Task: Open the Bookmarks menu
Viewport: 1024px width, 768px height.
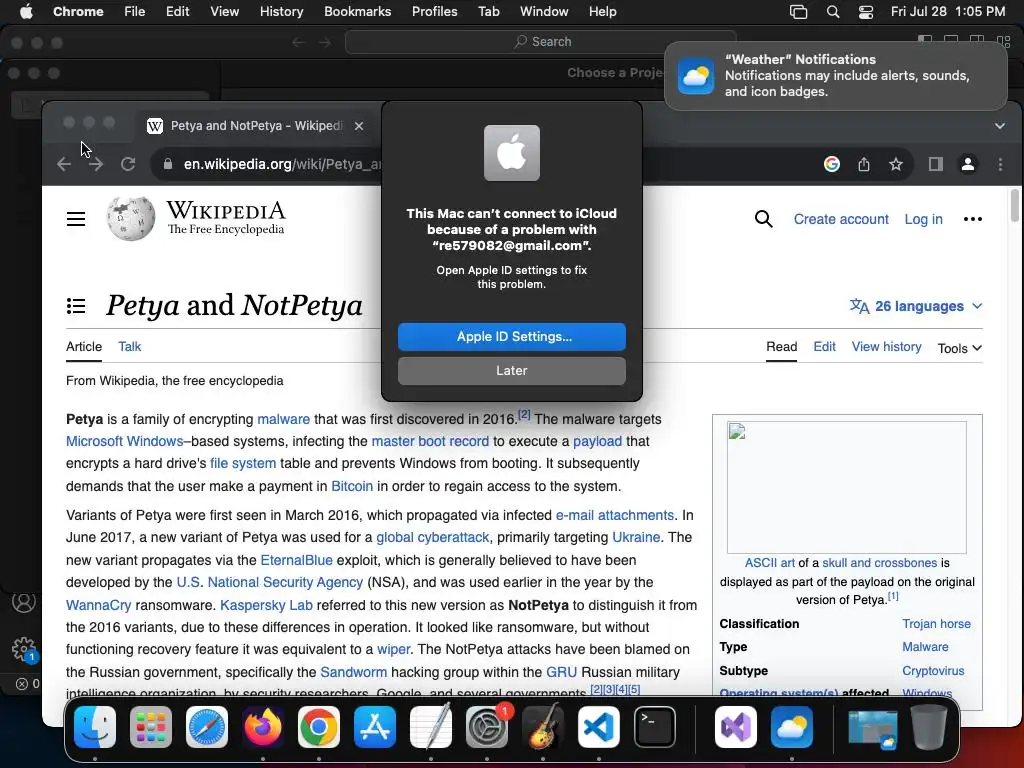Action: pos(357,11)
